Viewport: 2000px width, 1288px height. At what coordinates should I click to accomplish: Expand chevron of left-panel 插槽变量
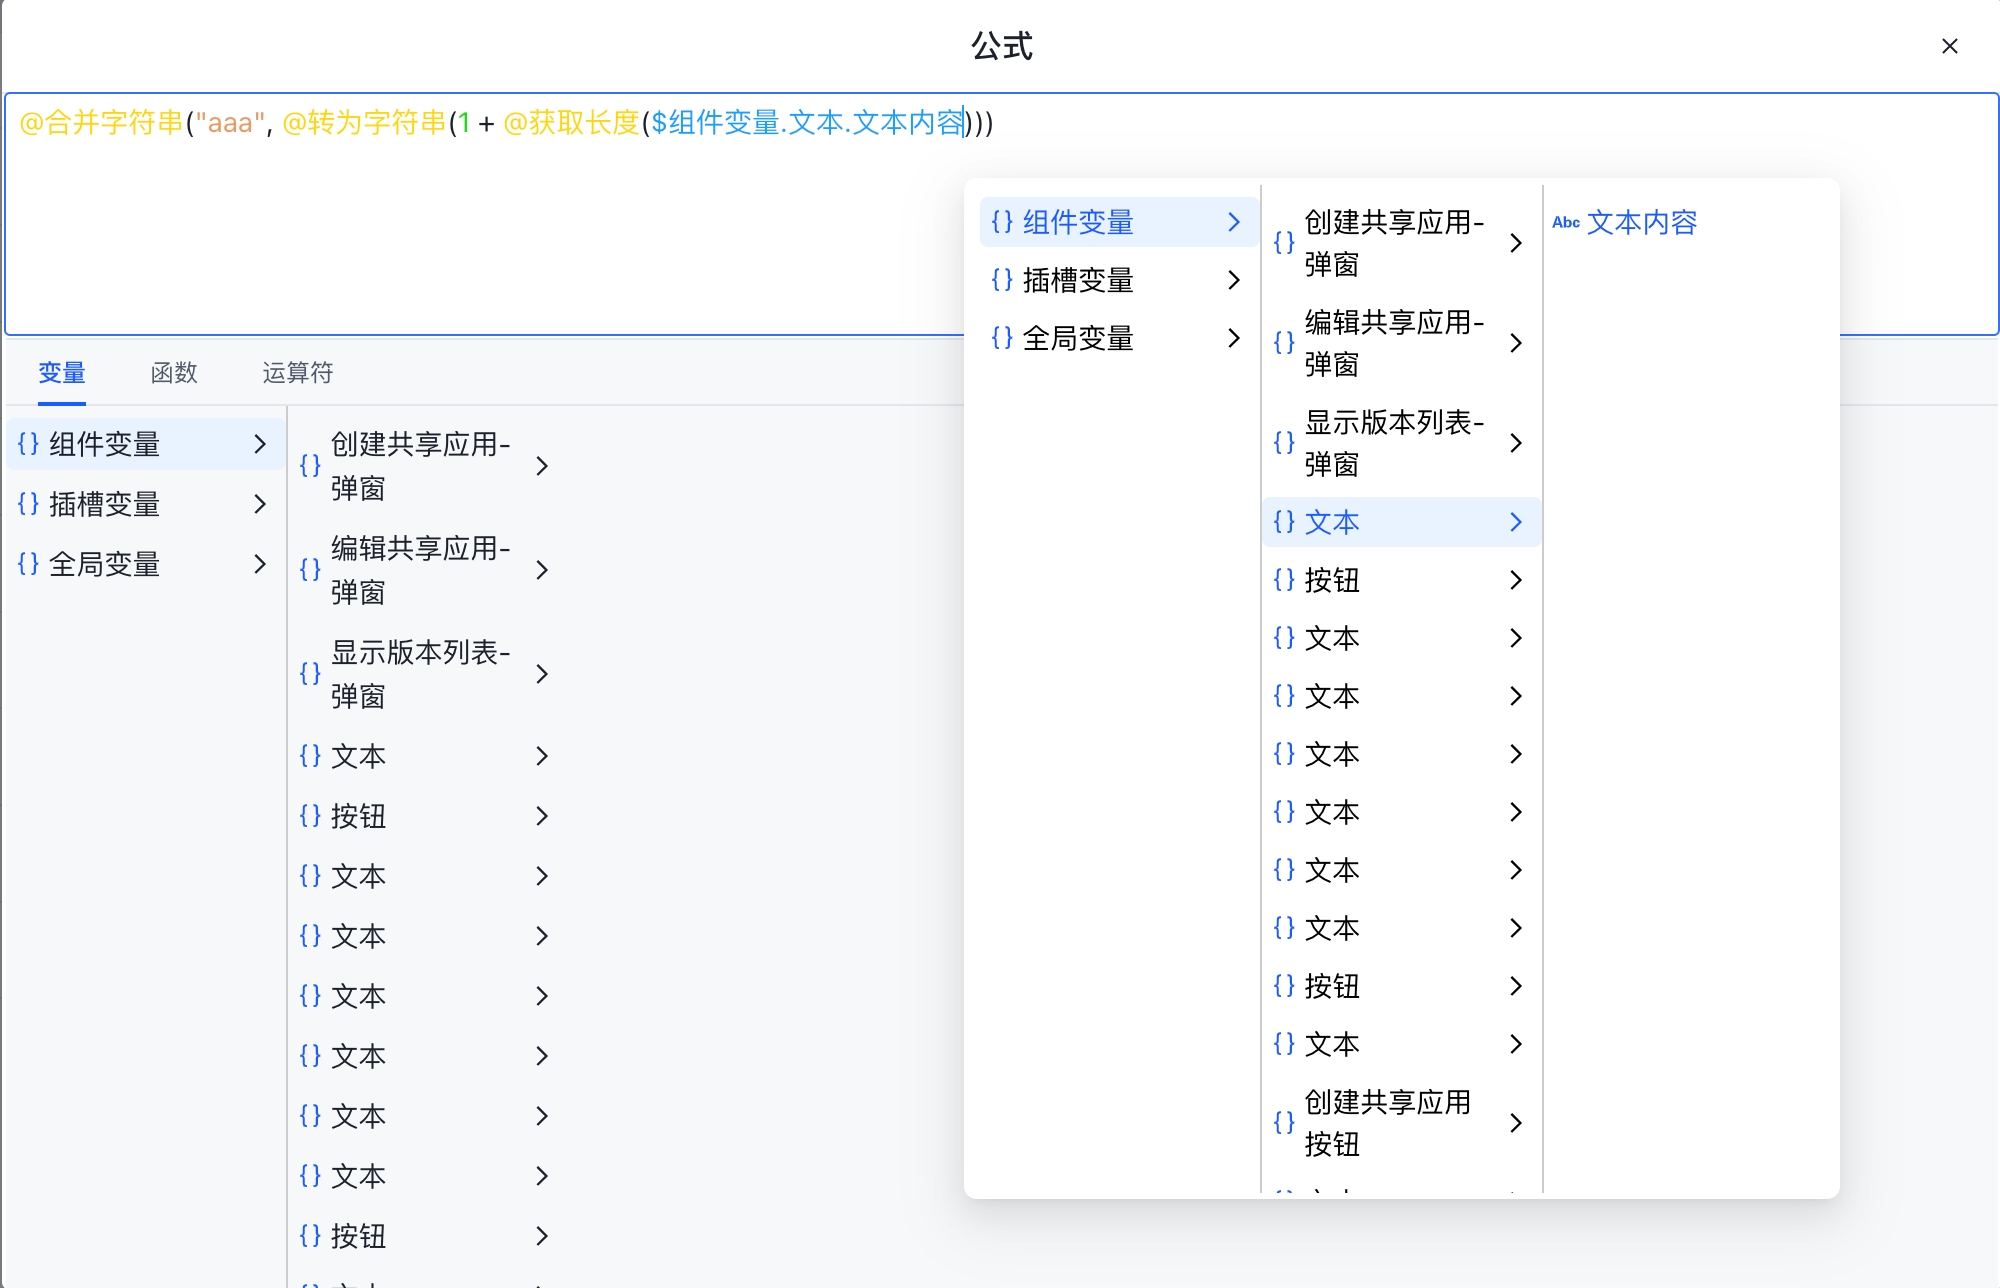260,504
